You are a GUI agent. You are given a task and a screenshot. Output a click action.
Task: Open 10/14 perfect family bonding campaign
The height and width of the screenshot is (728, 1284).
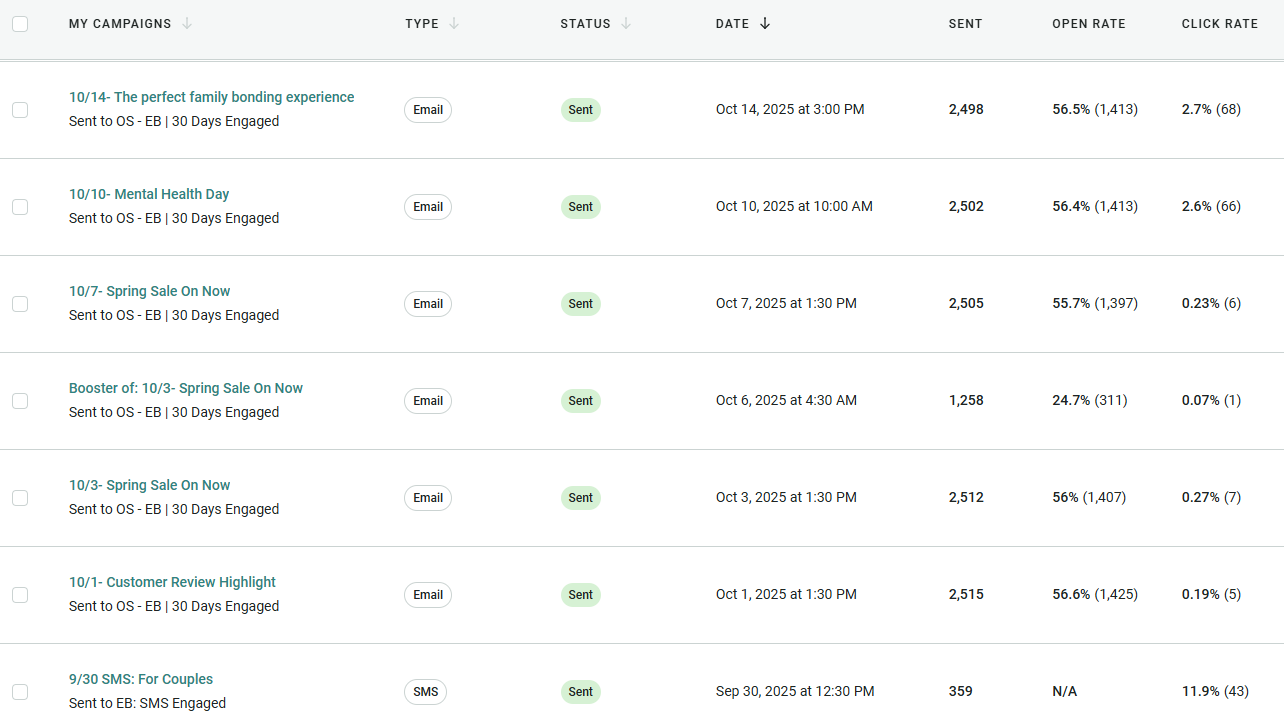click(x=211, y=97)
